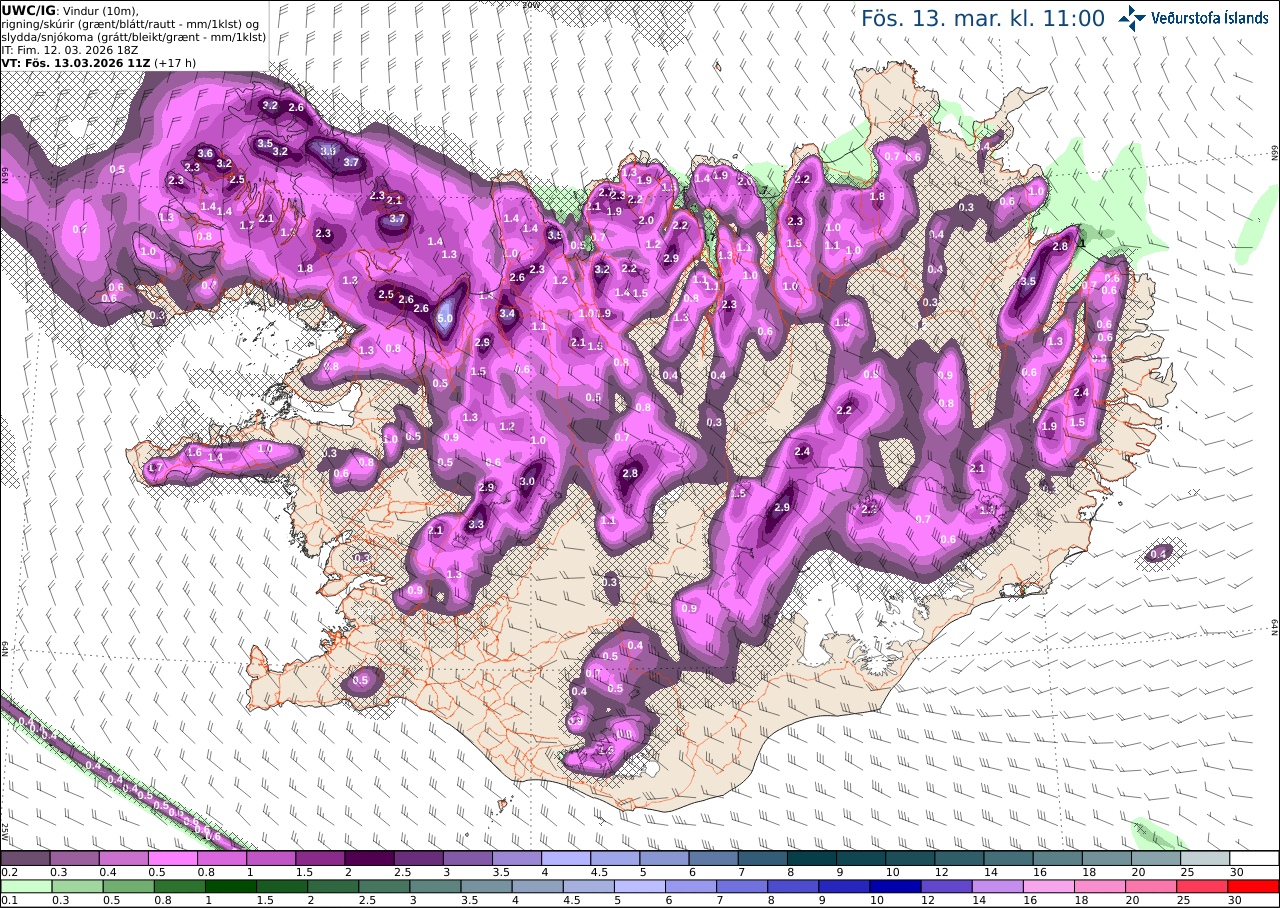Select the pale grey 25 swatch, top legend row
This screenshot has width=1280, height=908.
(x=1205, y=858)
